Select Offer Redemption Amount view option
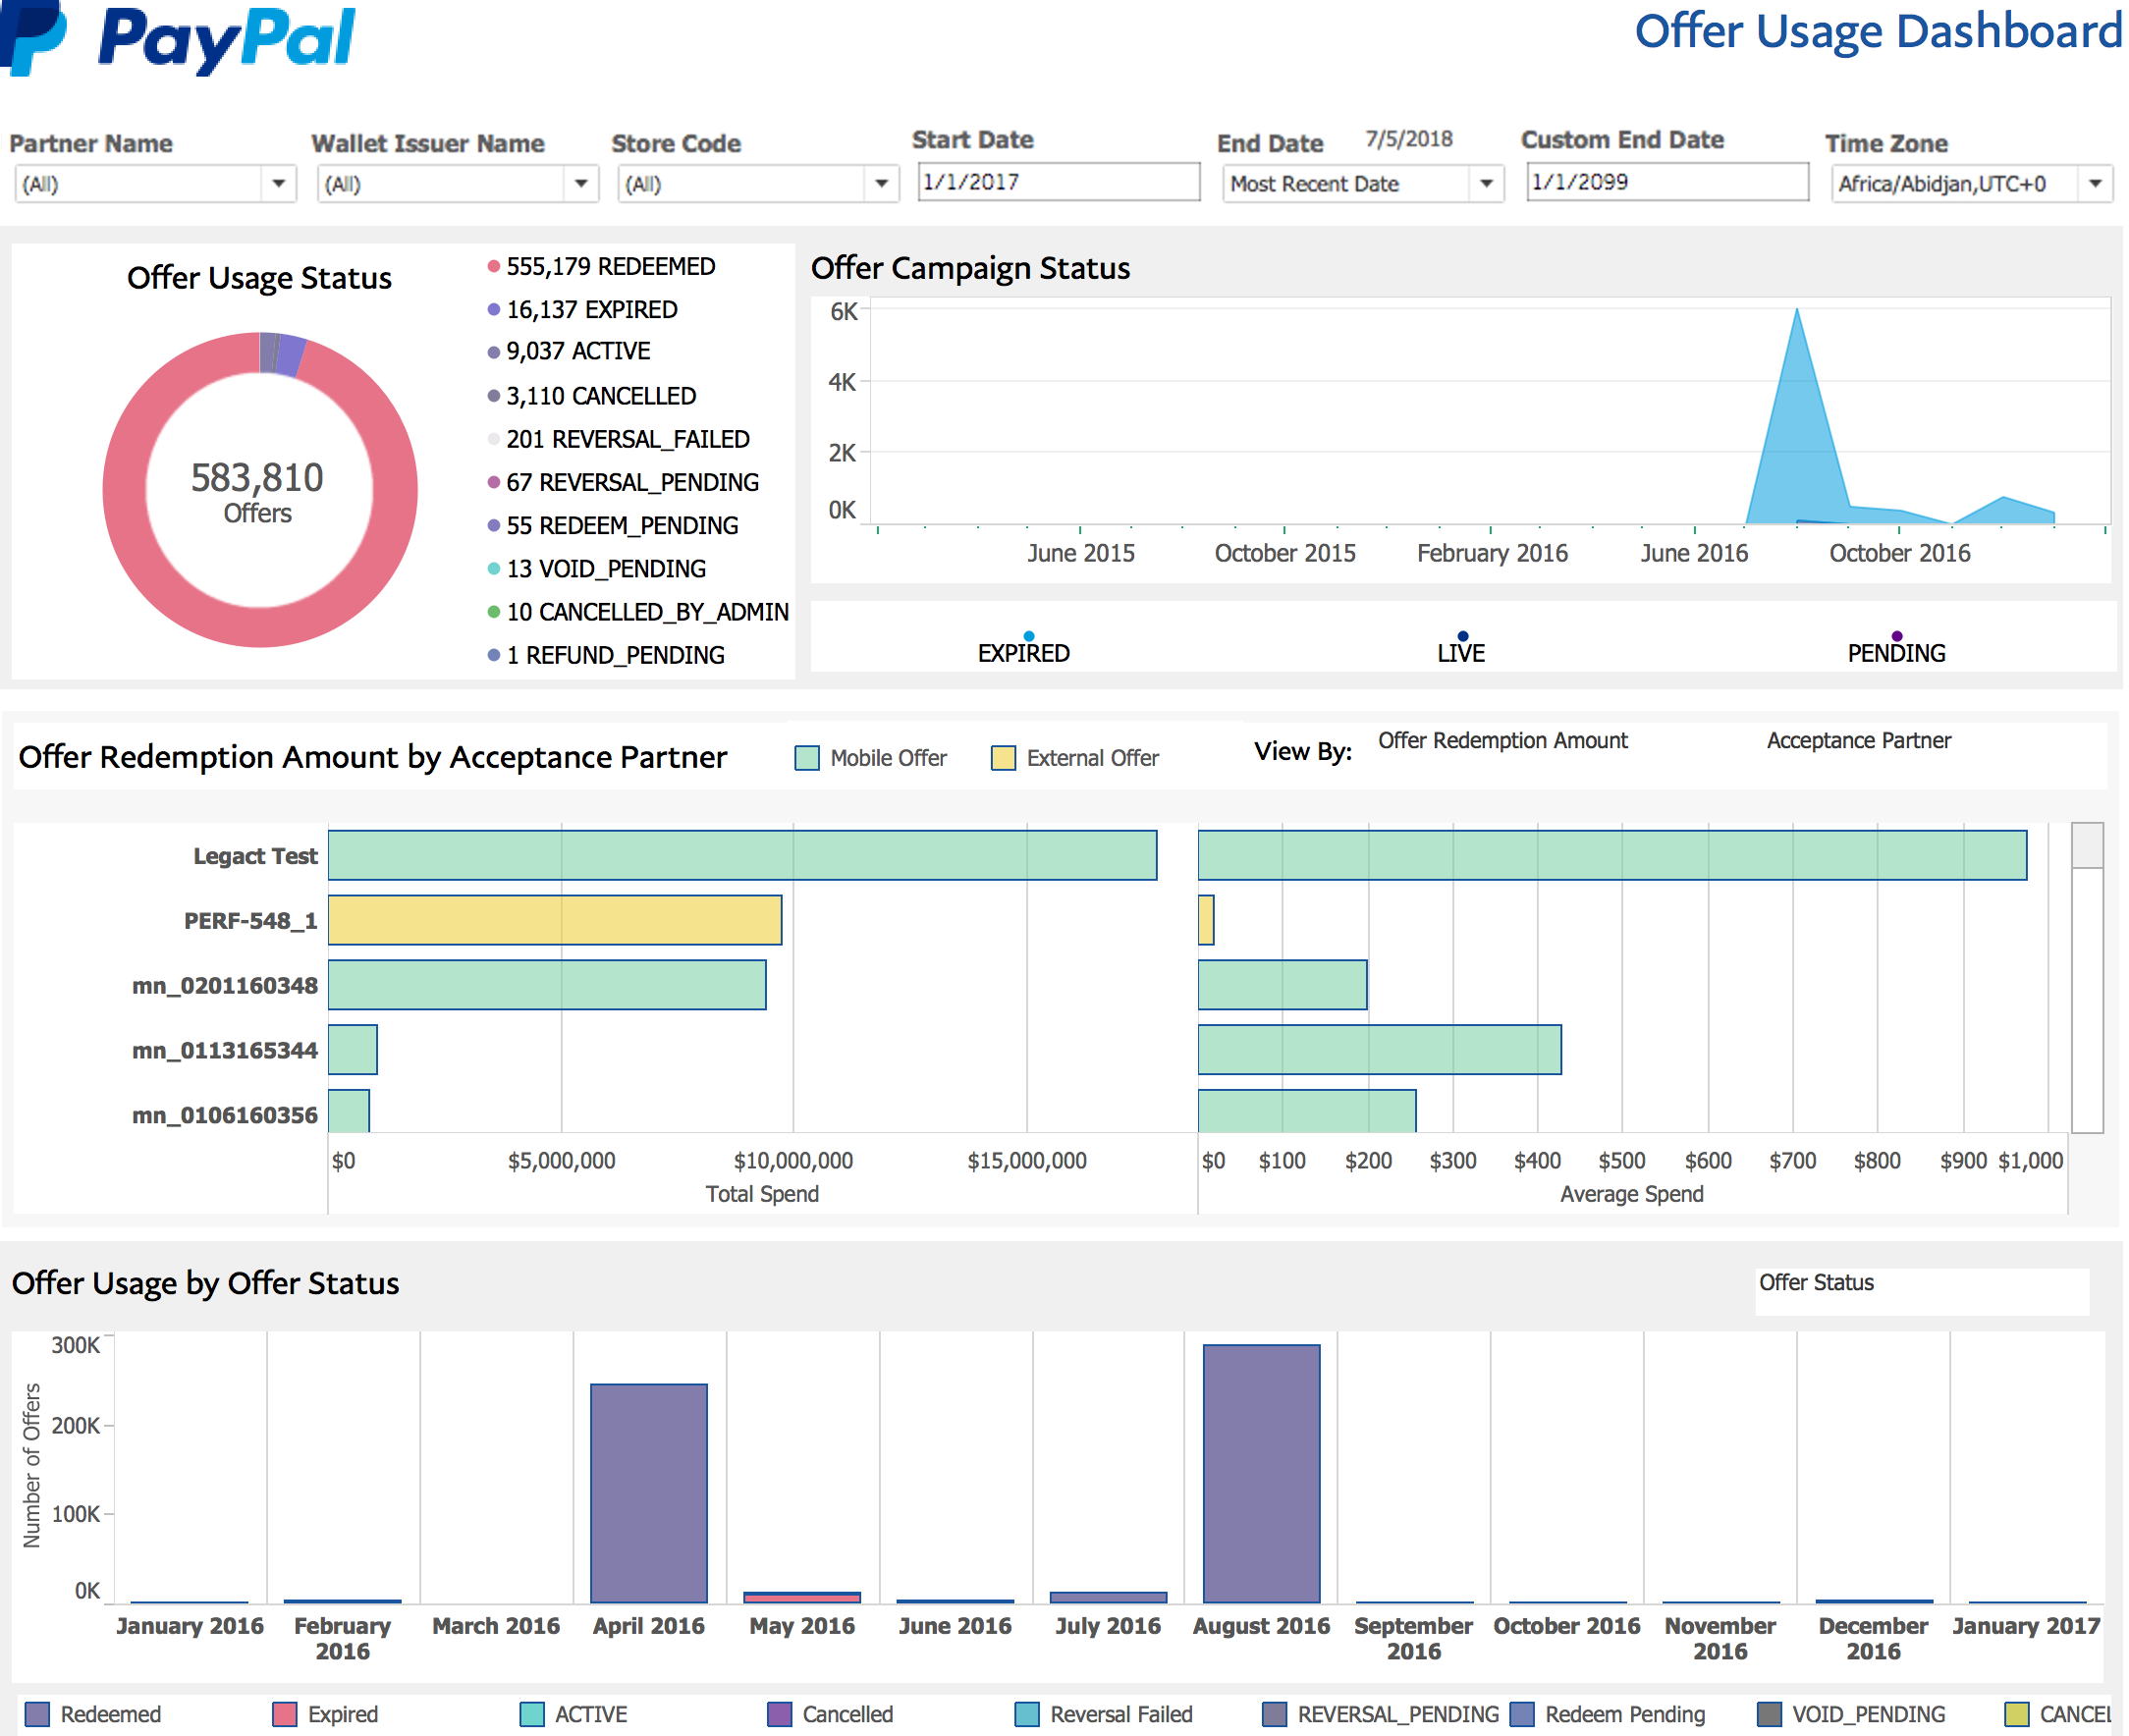Image resolution: width=2129 pixels, height=1736 pixels. point(1502,741)
